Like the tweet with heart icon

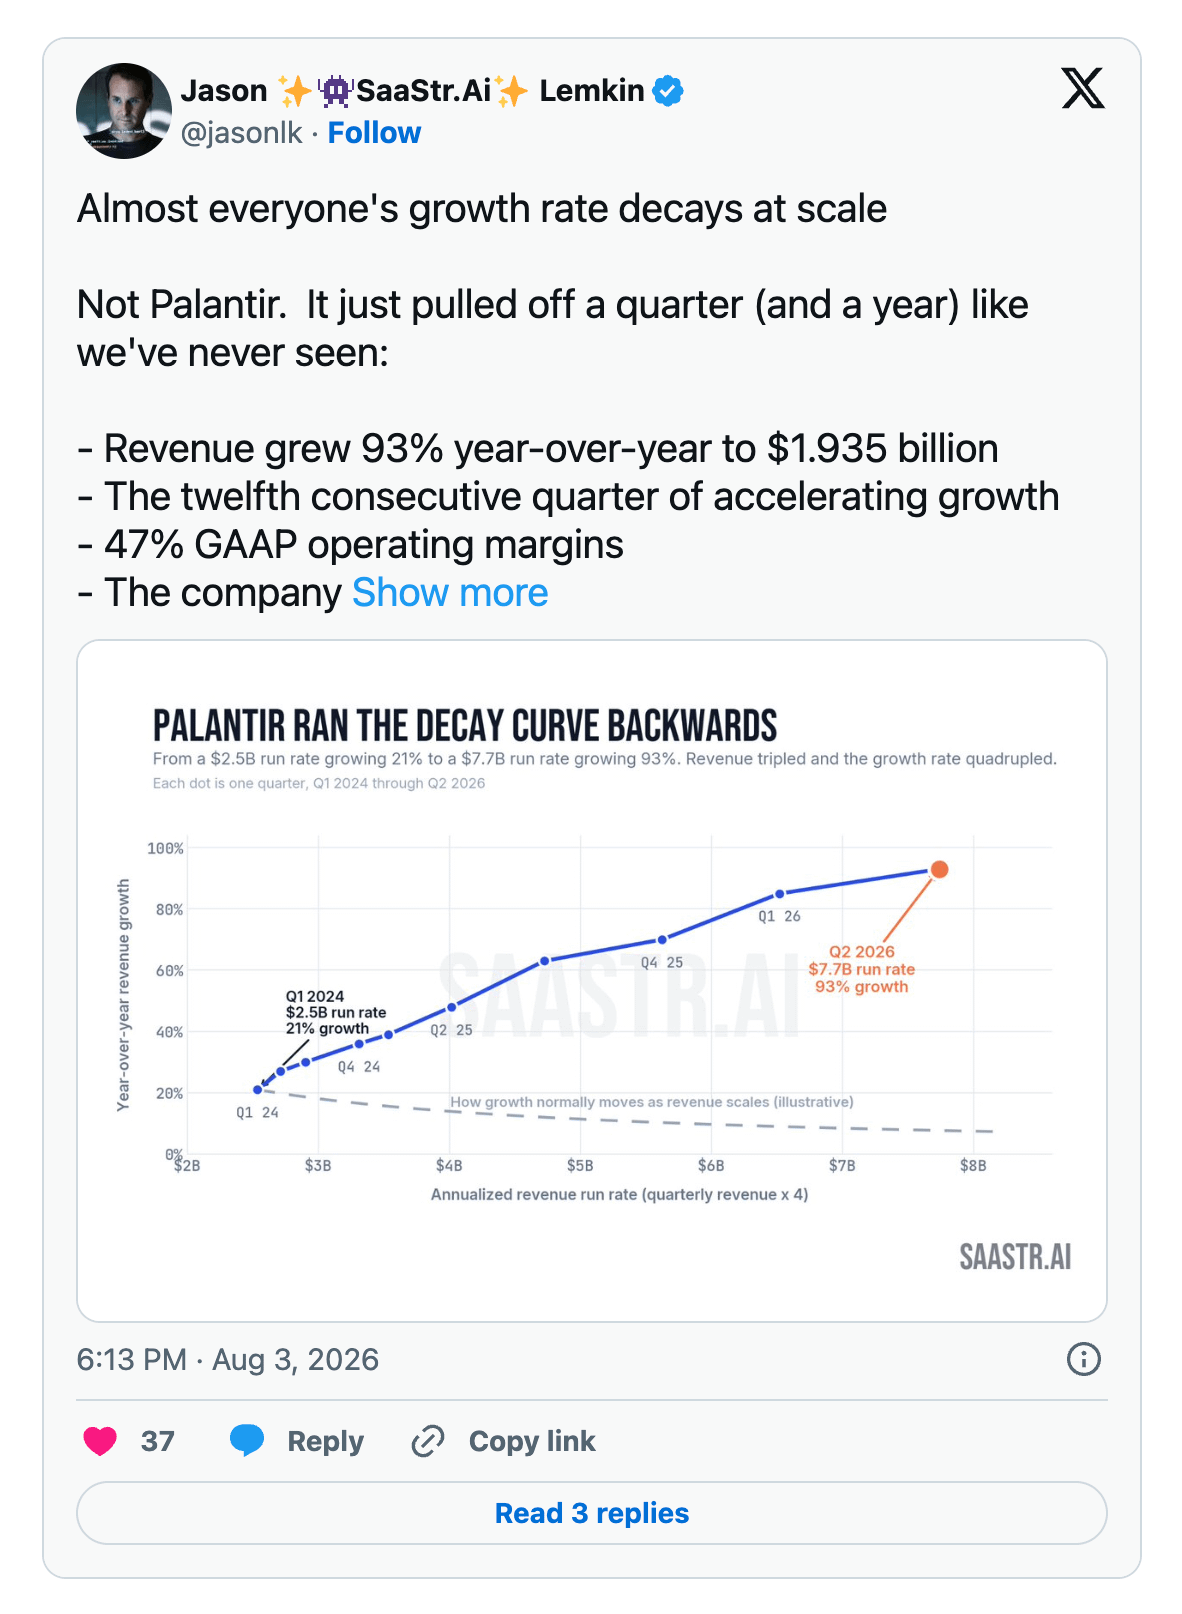tap(100, 1441)
